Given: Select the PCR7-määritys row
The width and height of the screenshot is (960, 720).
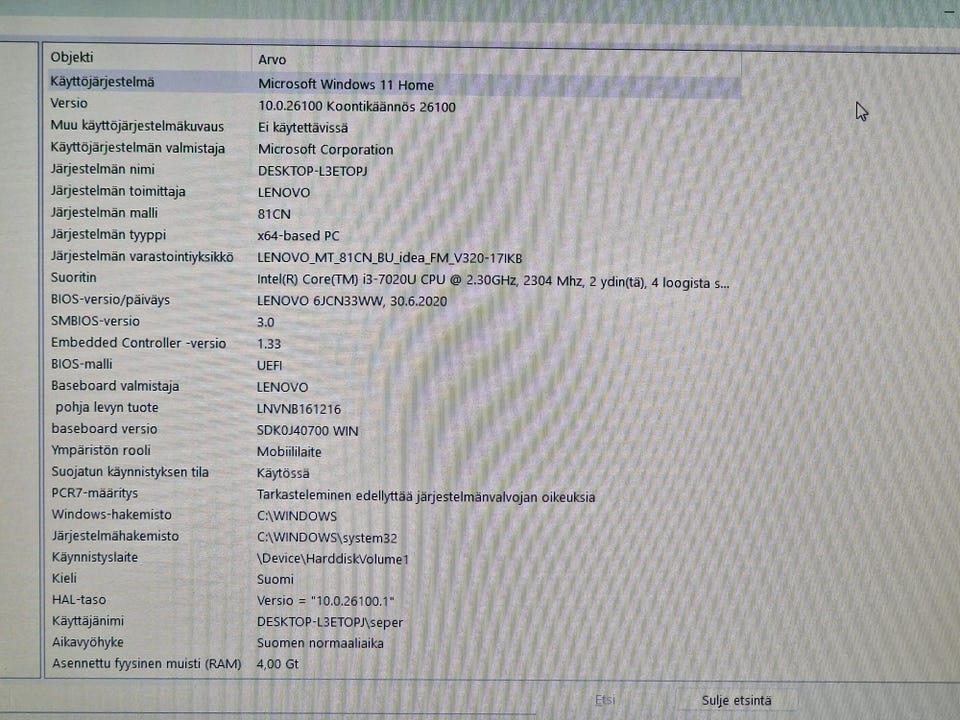Looking at the screenshot, I should tap(95, 493).
